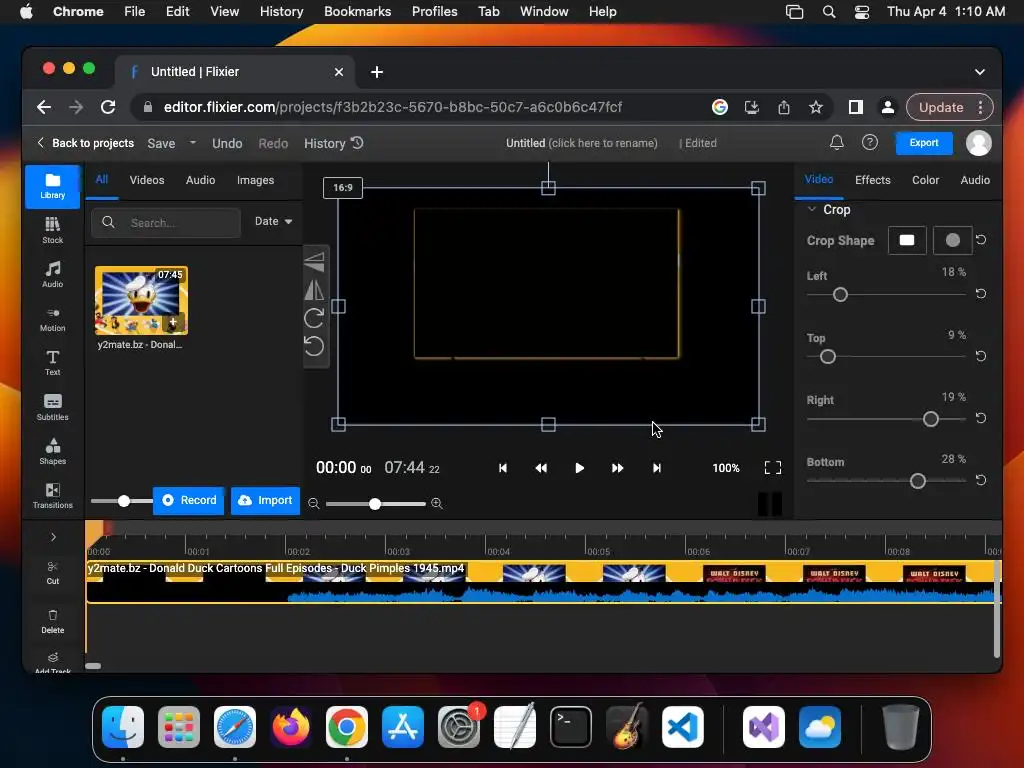The image size is (1024, 768).
Task: Open the Stock media panel
Action: pyautogui.click(x=52, y=231)
